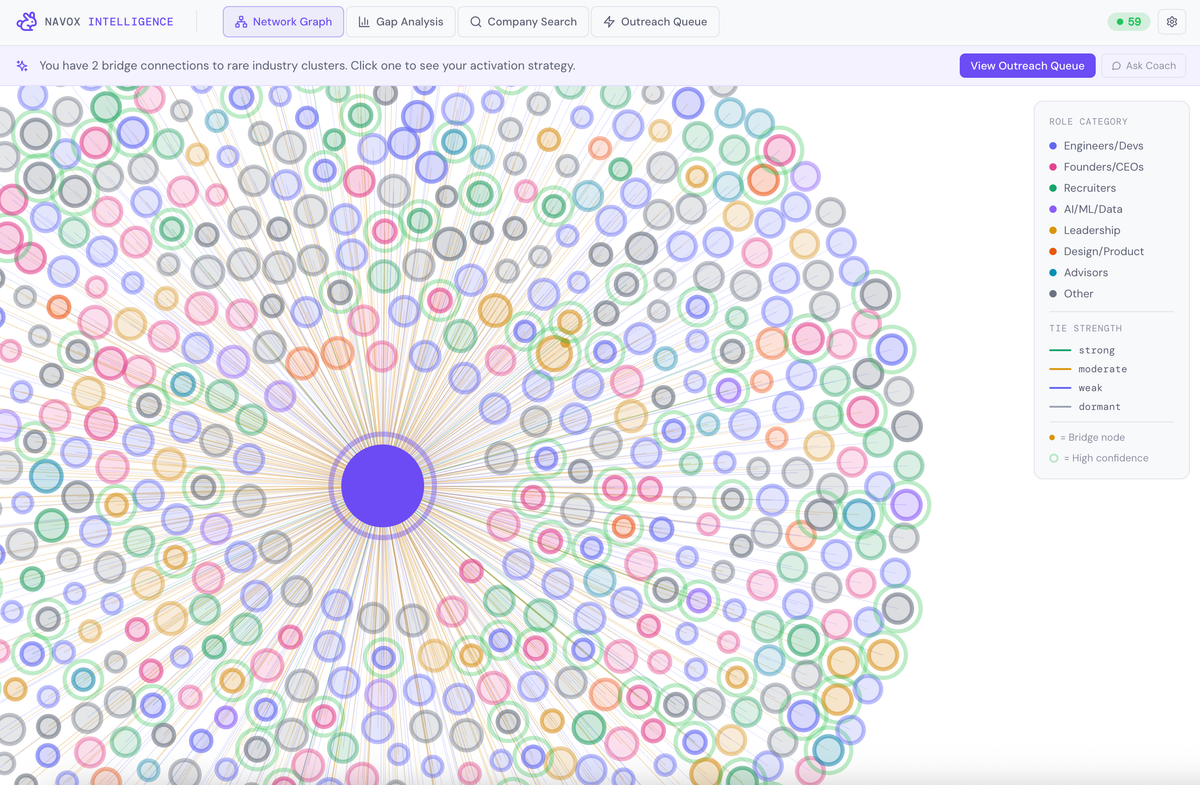Click the Outreach Queue lightning icon
Screen dimensions: 1200x785
[609, 22]
